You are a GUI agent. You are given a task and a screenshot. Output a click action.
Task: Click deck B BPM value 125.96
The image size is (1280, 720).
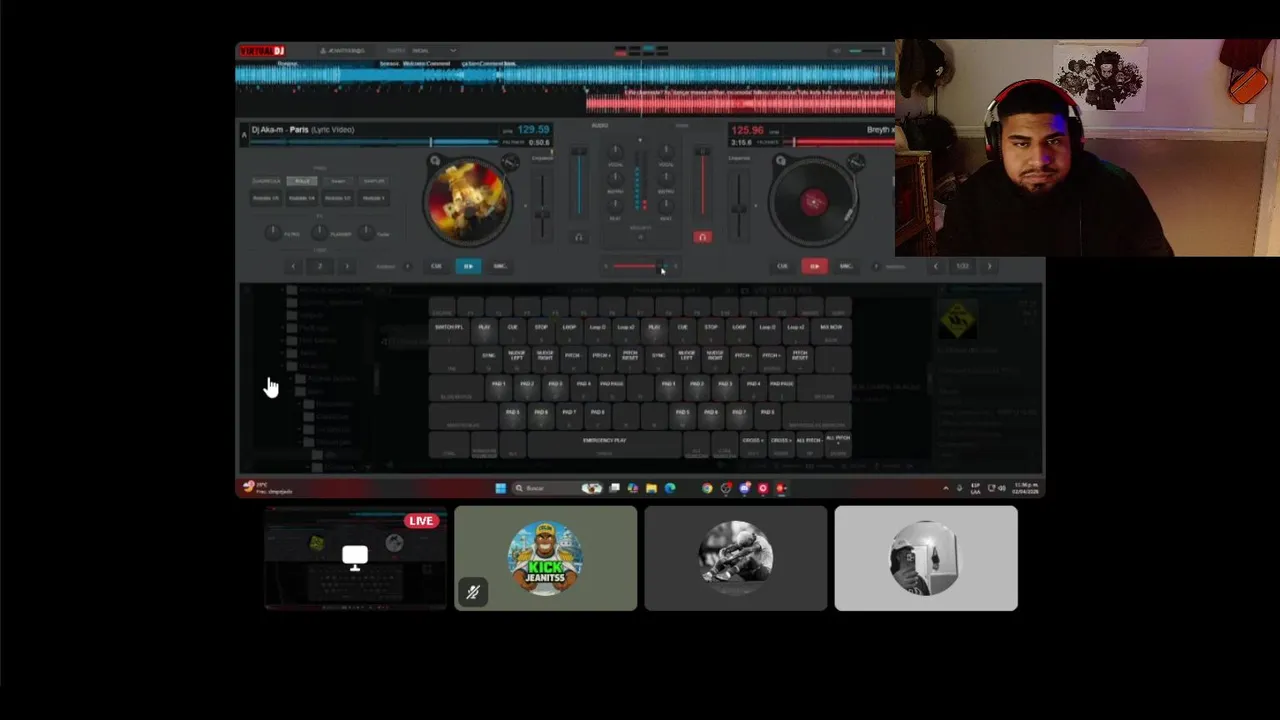pos(747,130)
